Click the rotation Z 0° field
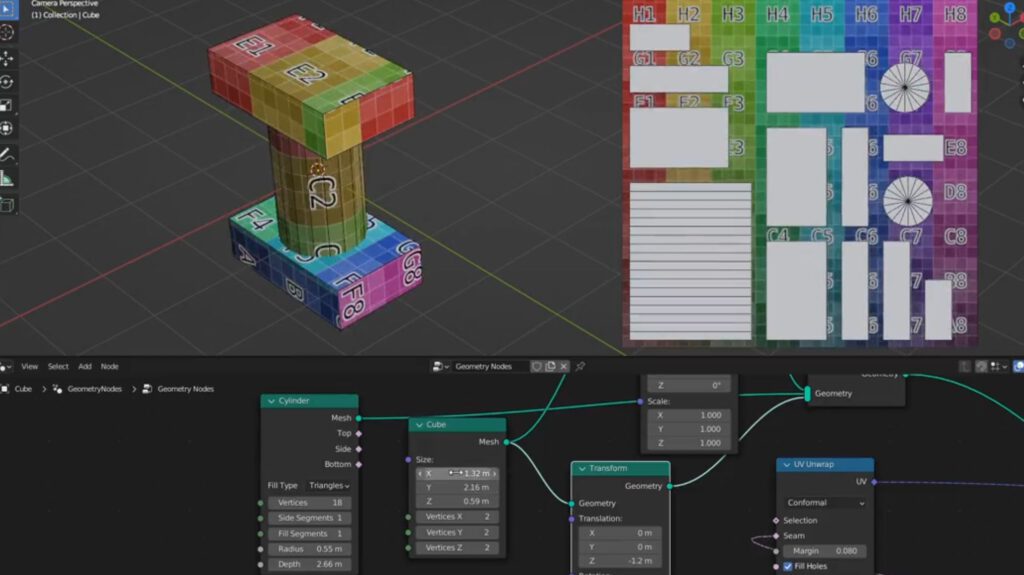Image resolution: width=1024 pixels, height=575 pixels. [x=689, y=386]
